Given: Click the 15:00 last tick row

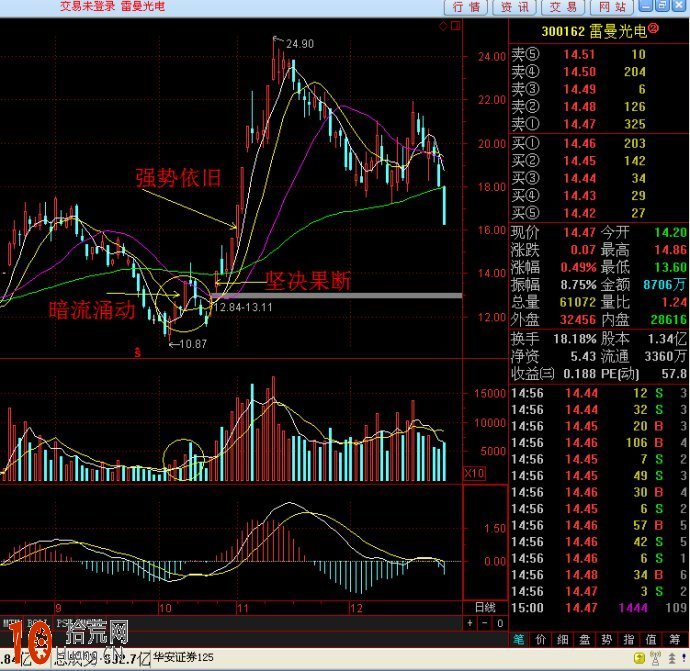Looking at the screenshot, I should [598, 608].
